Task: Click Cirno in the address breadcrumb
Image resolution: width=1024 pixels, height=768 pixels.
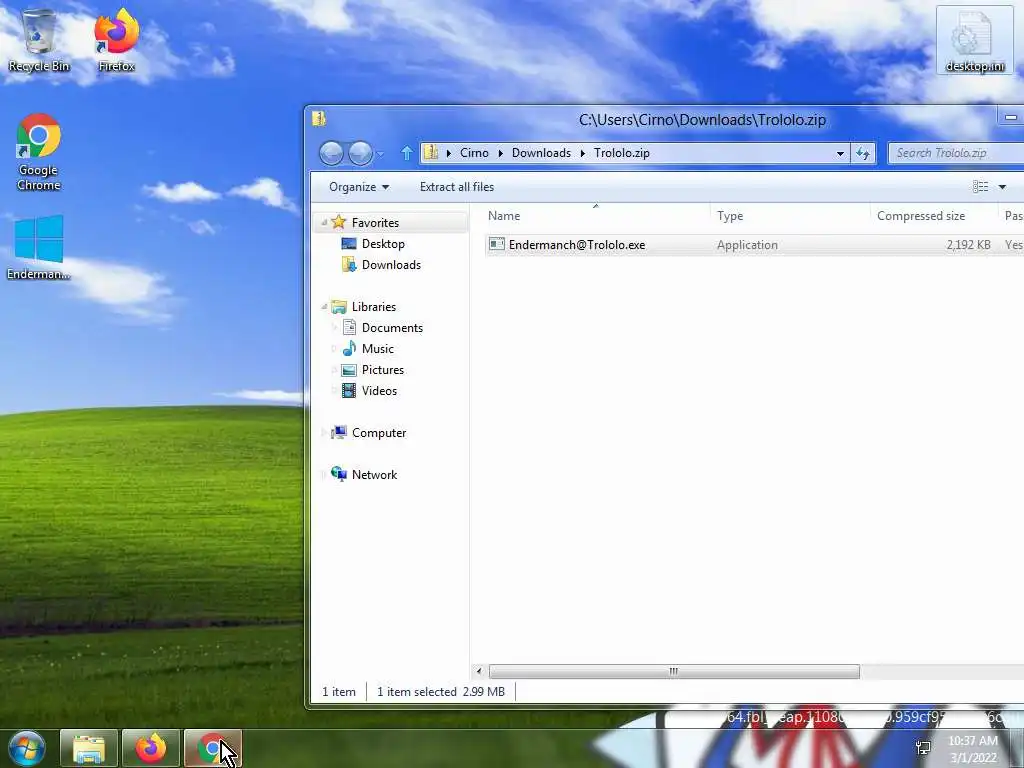Action: coord(474,153)
